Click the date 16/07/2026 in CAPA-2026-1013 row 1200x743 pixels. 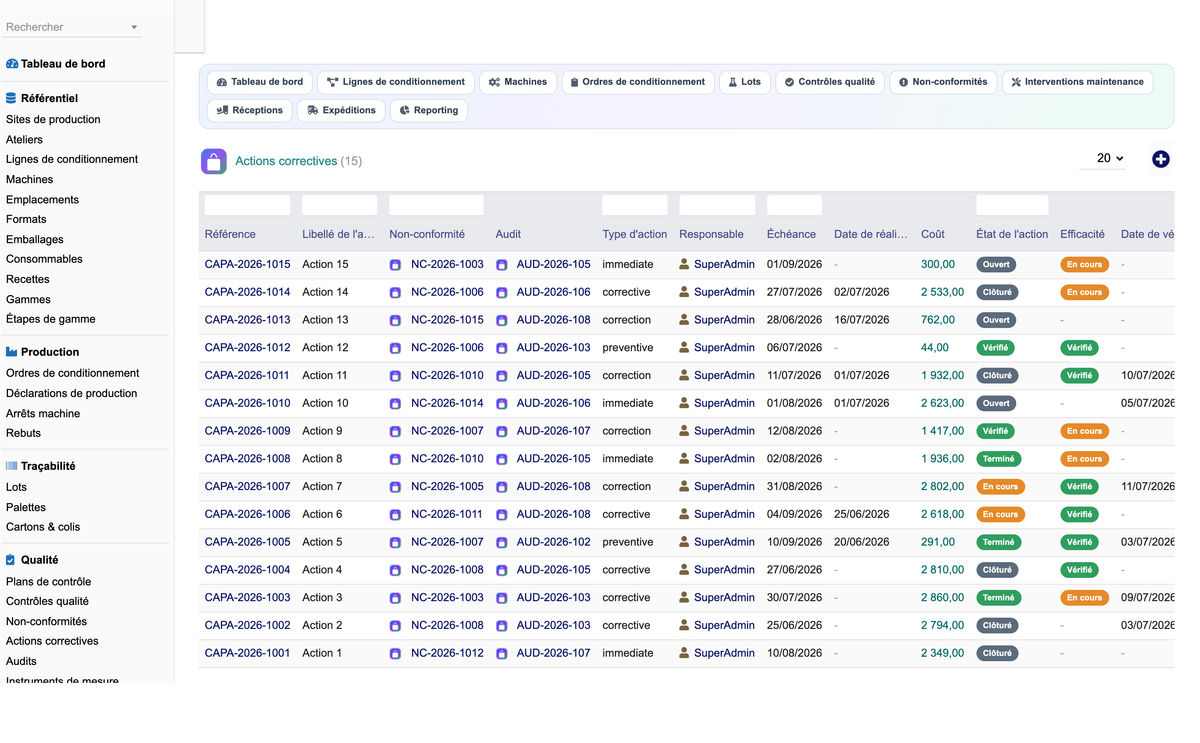point(861,320)
